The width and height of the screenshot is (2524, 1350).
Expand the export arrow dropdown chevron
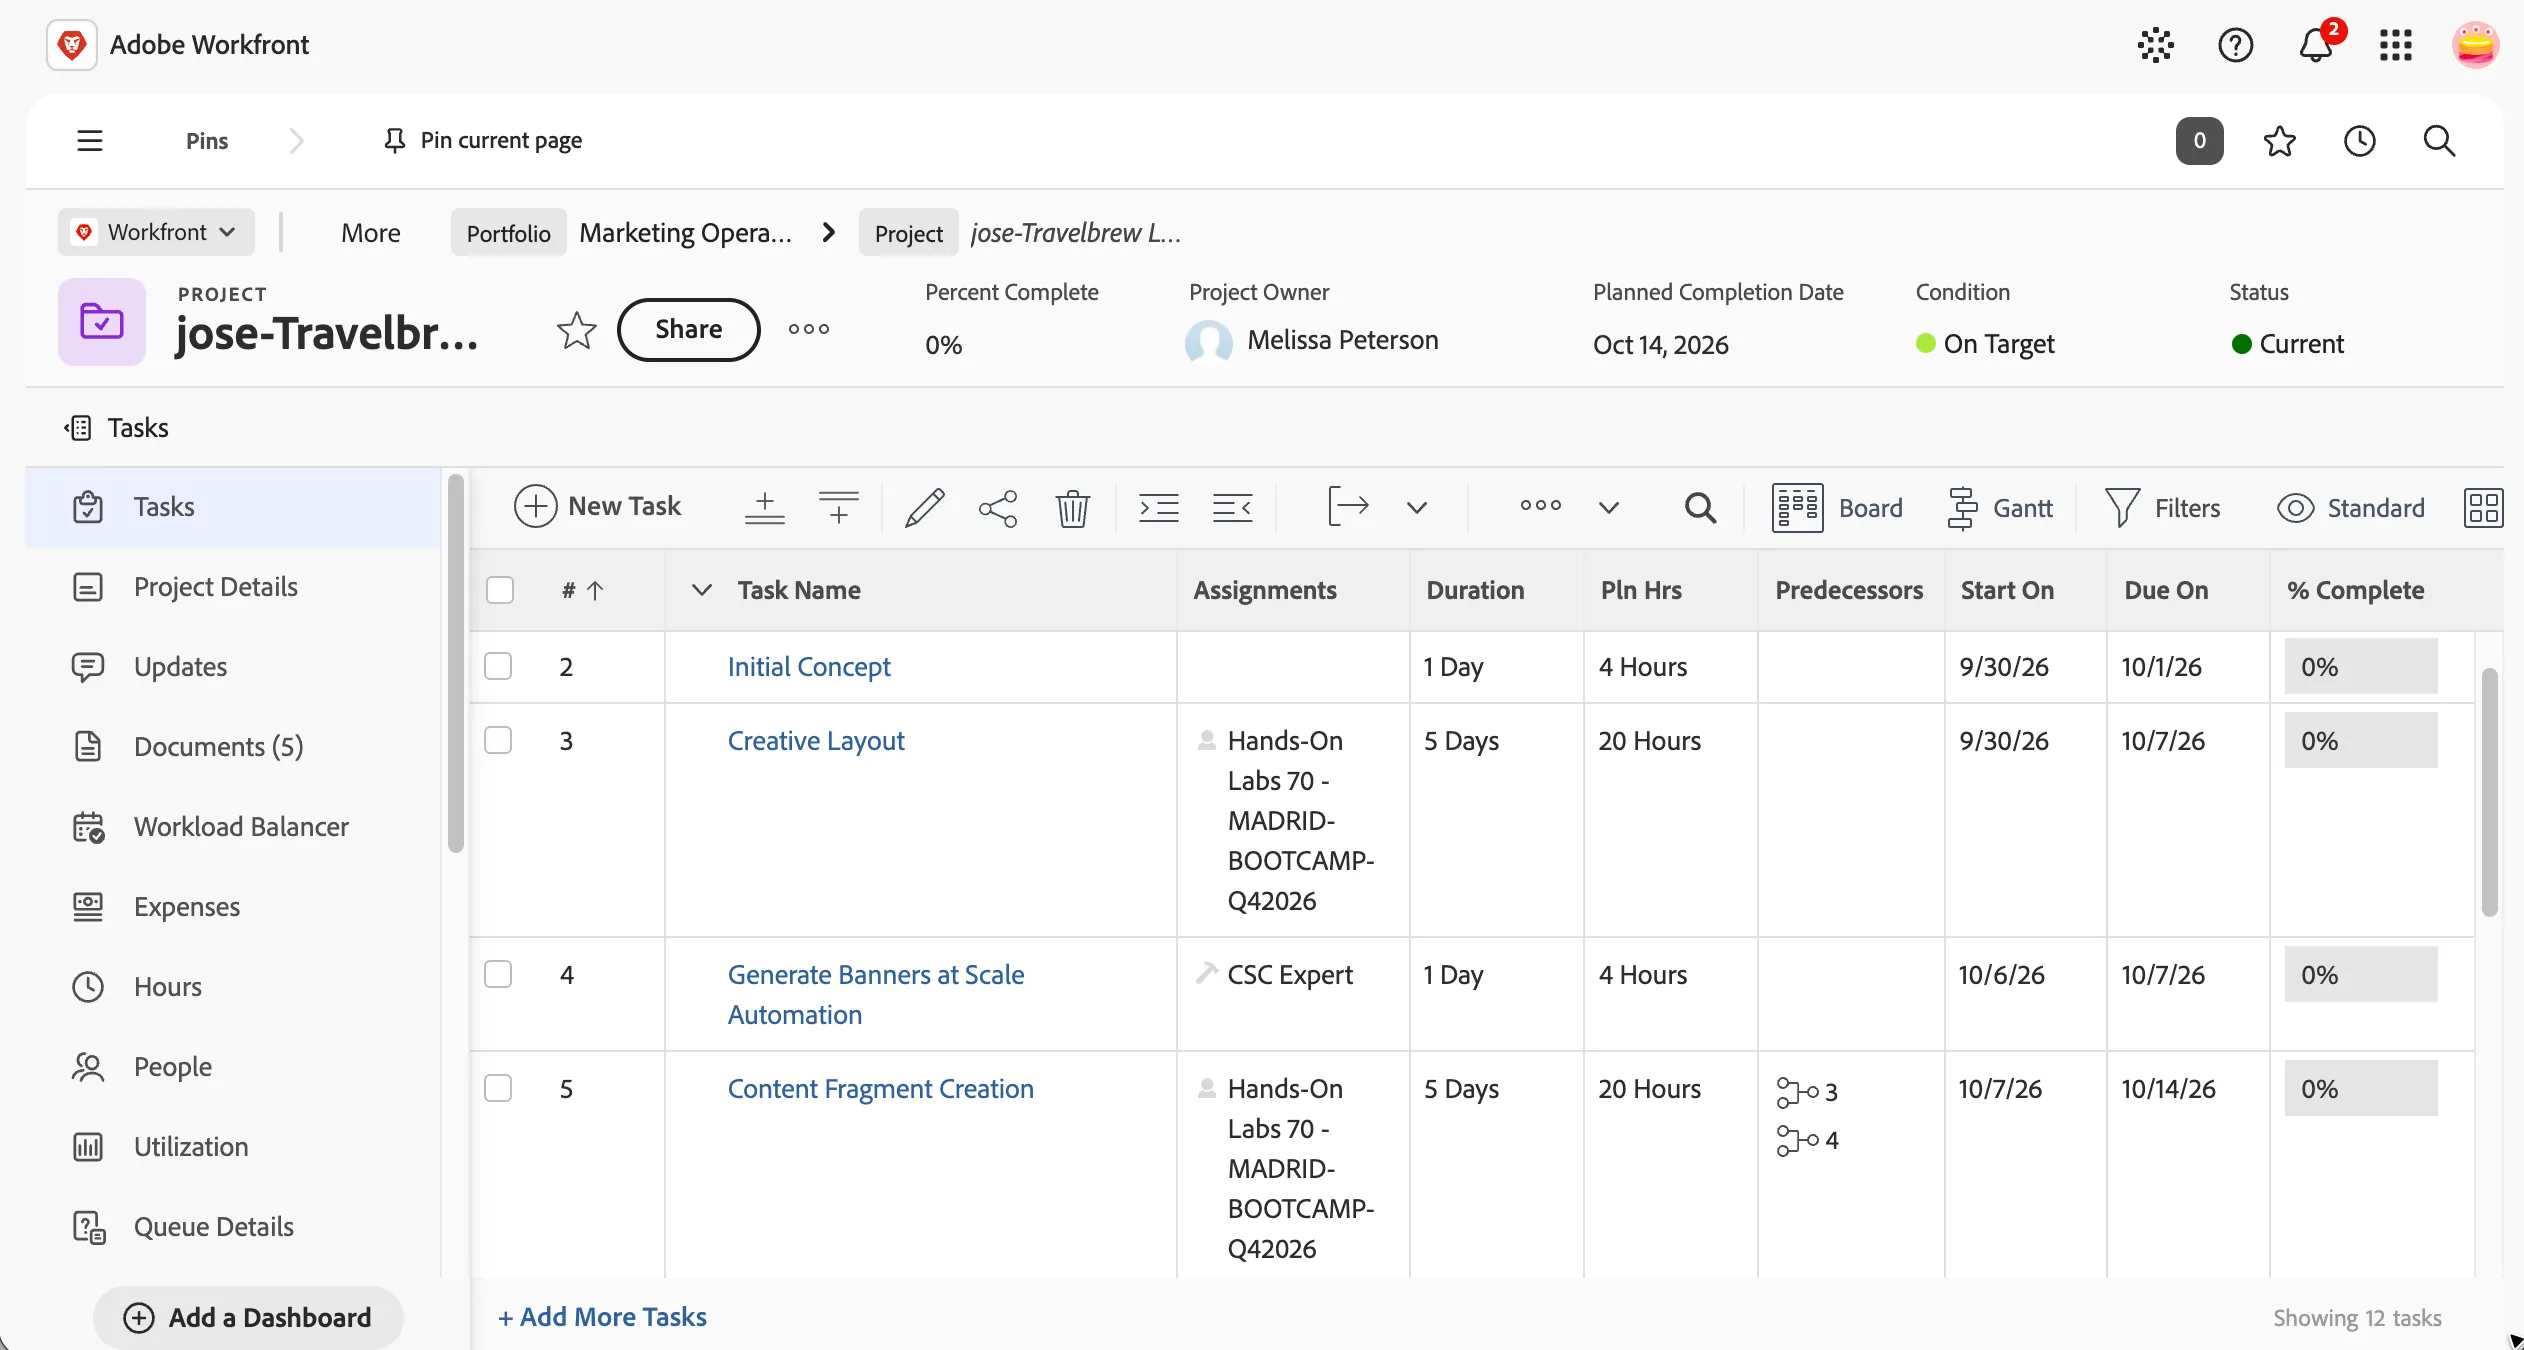pos(1416,507)
